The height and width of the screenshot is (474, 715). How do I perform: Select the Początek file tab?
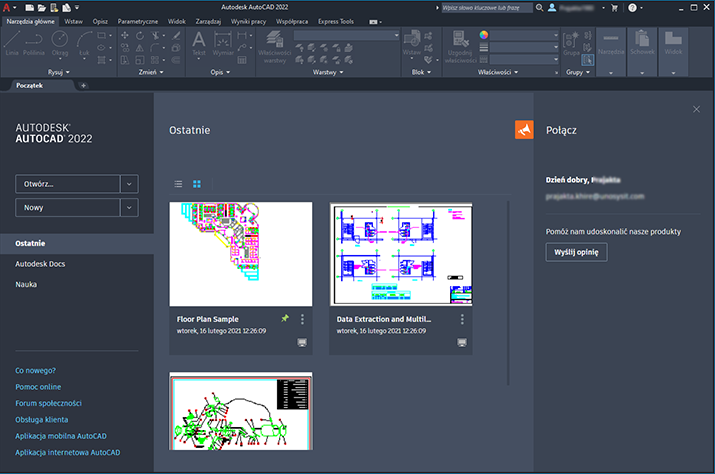click(30, 85)
